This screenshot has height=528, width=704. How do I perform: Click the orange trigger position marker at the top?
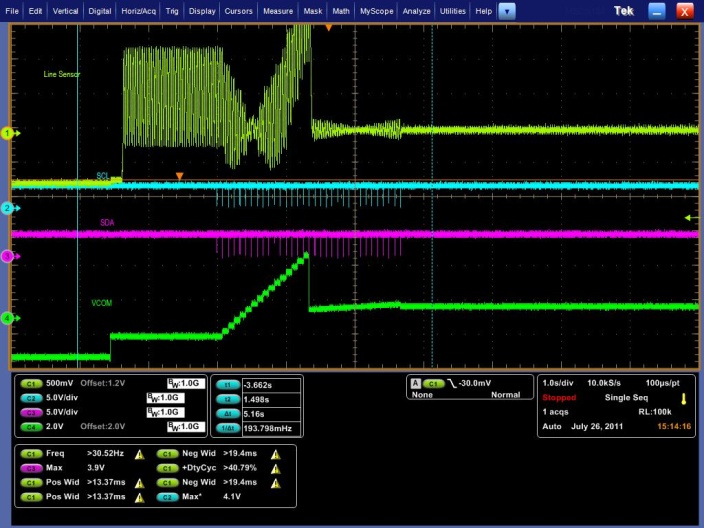[x=328, y=27]
